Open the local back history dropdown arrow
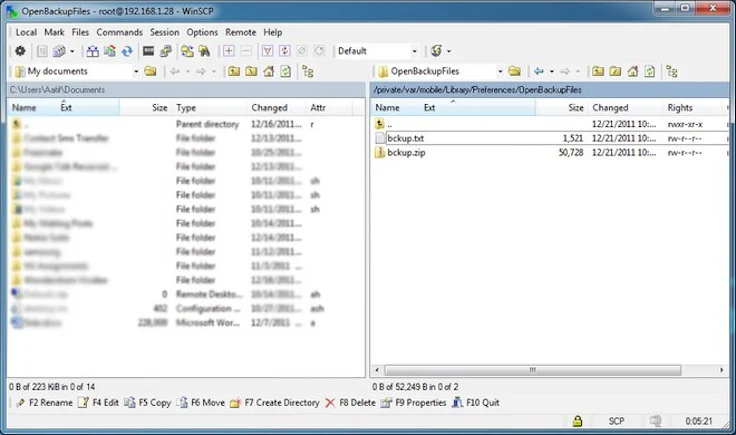The width and height of the screenshot is (736, 435). 187,71
